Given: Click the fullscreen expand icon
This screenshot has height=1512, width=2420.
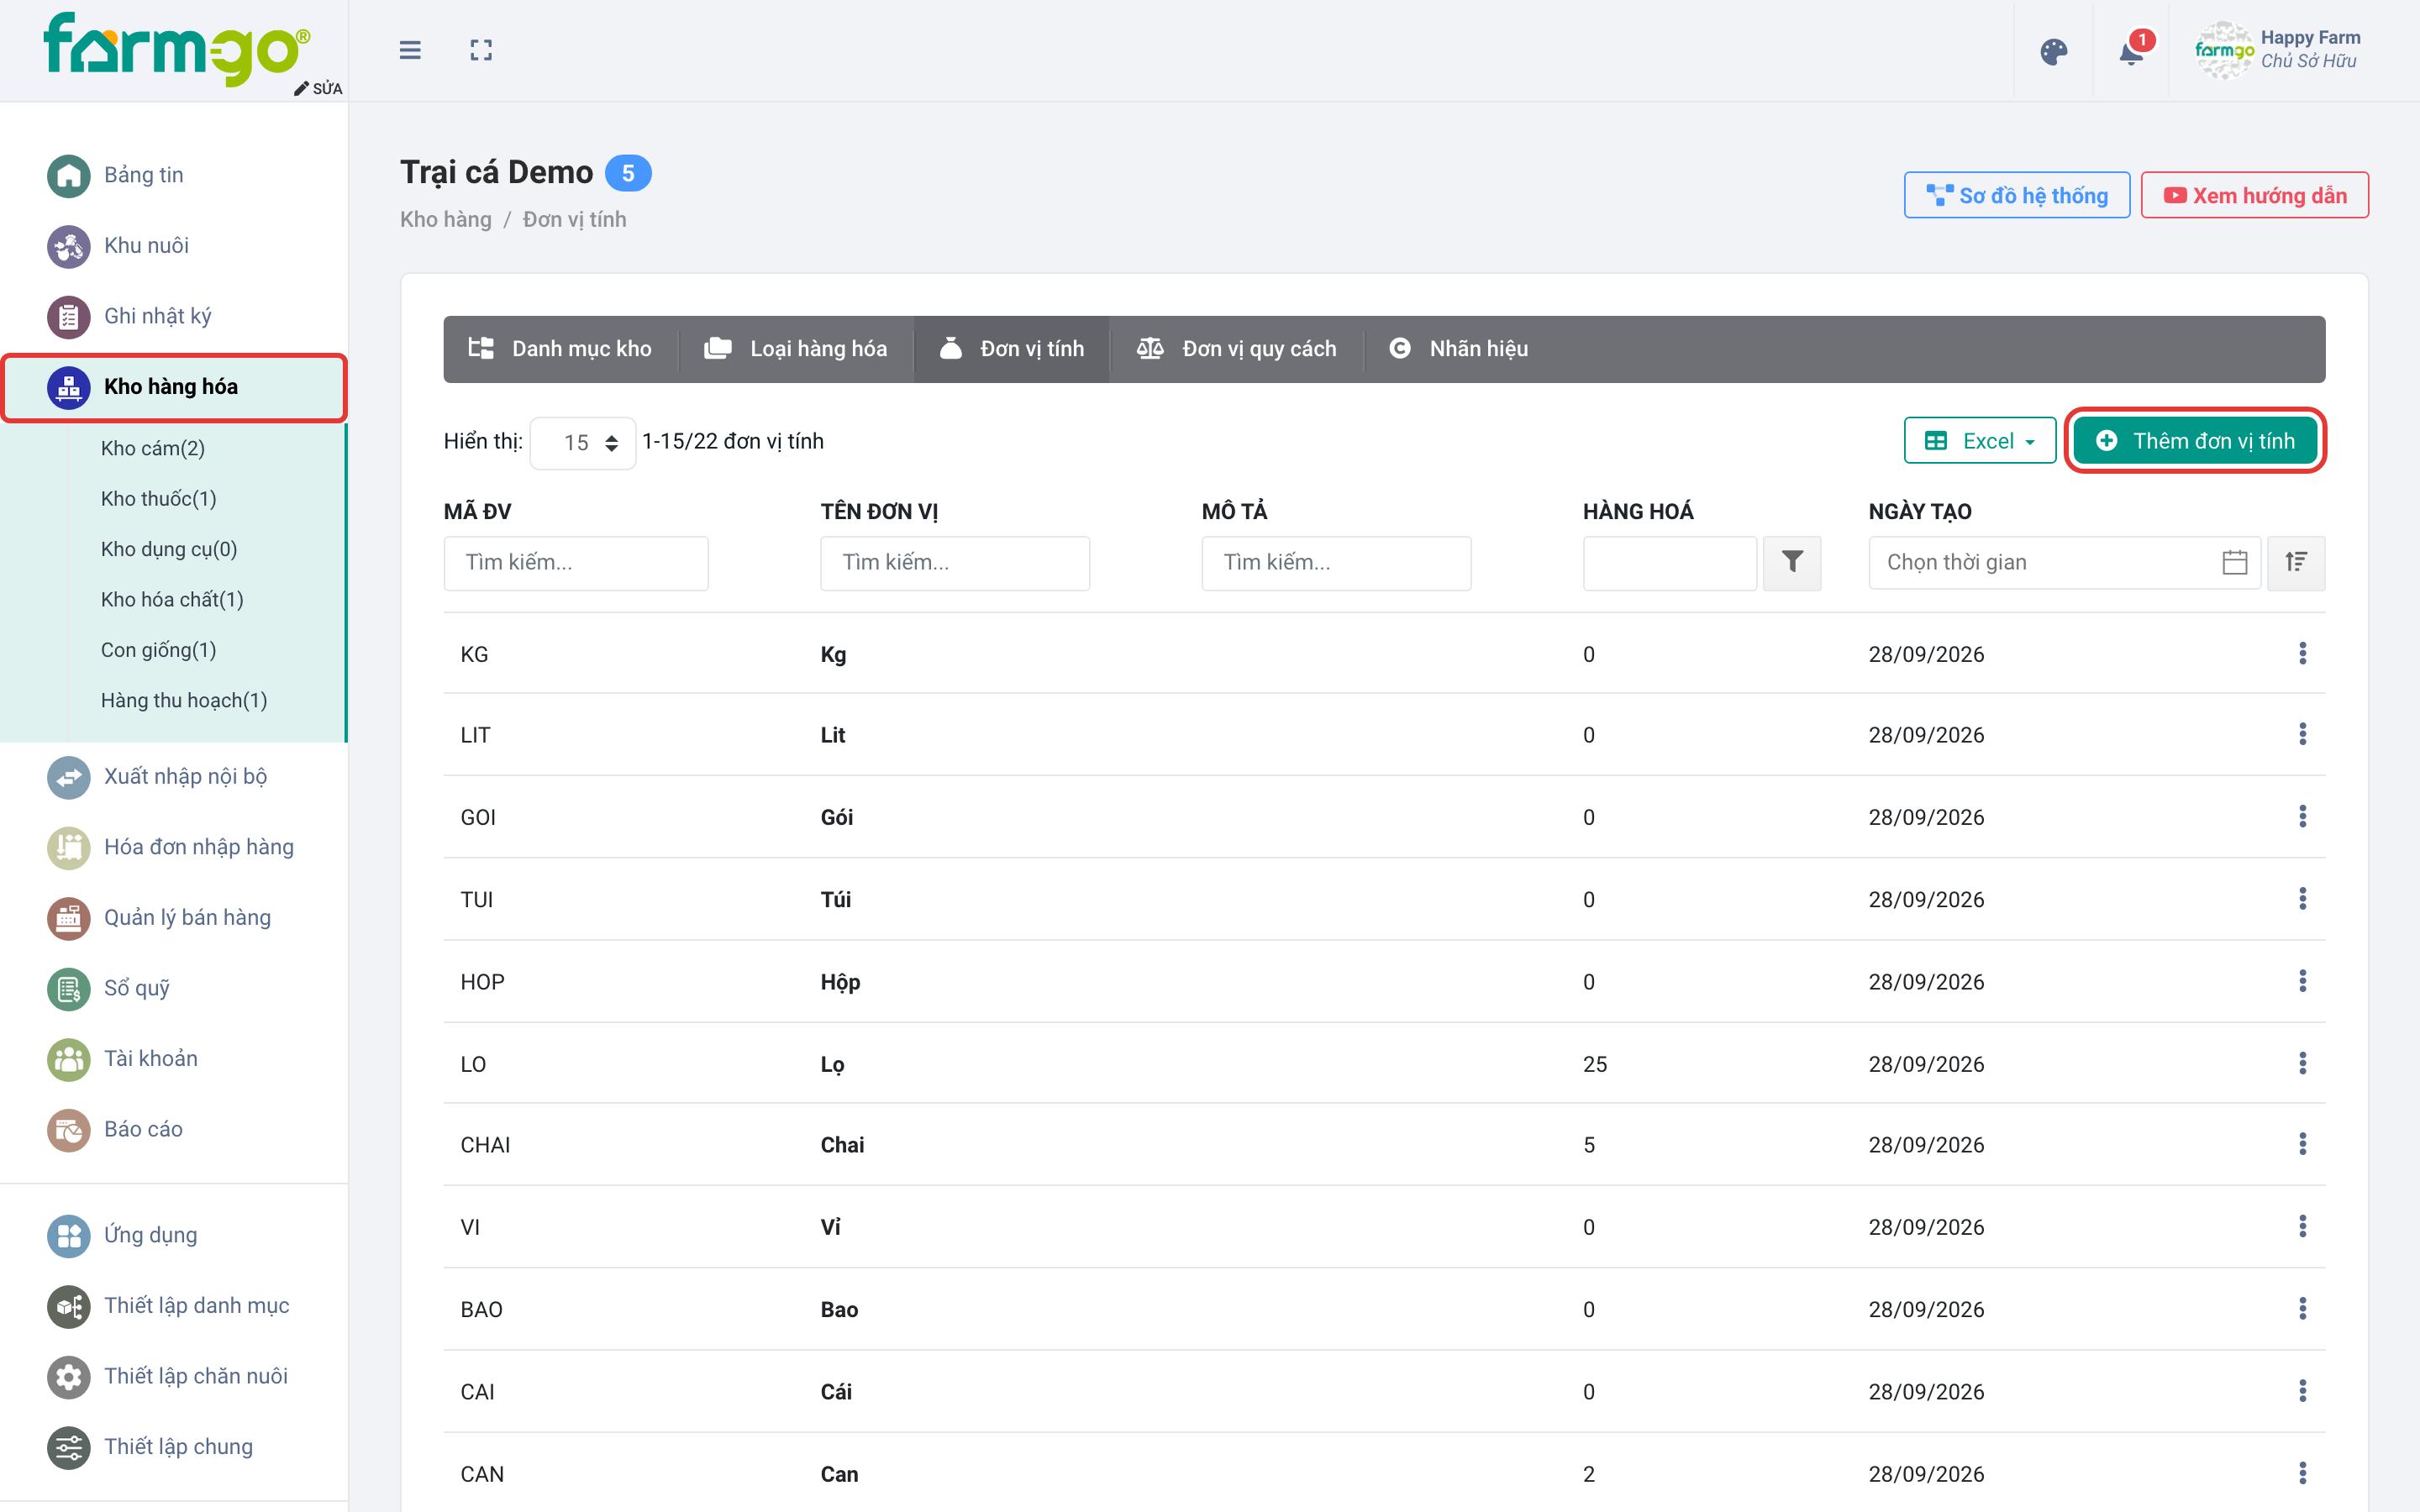Looking at the screenshot, I should [x=481, y=50].
